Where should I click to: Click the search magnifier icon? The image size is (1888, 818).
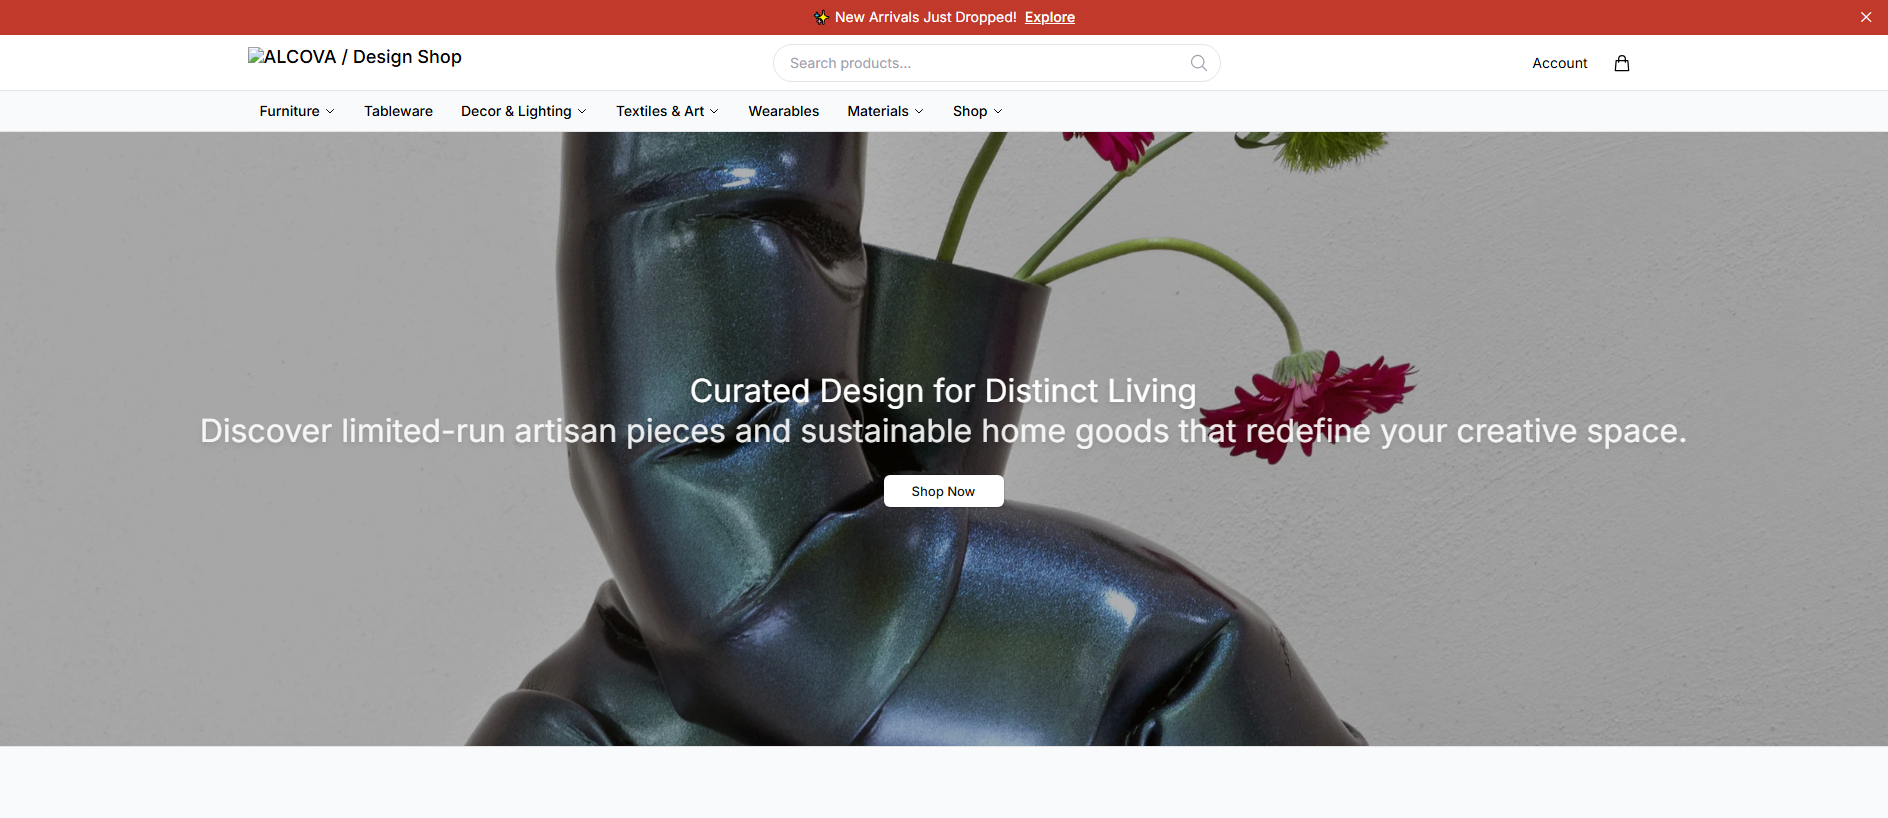click(x=1198, y=63)
